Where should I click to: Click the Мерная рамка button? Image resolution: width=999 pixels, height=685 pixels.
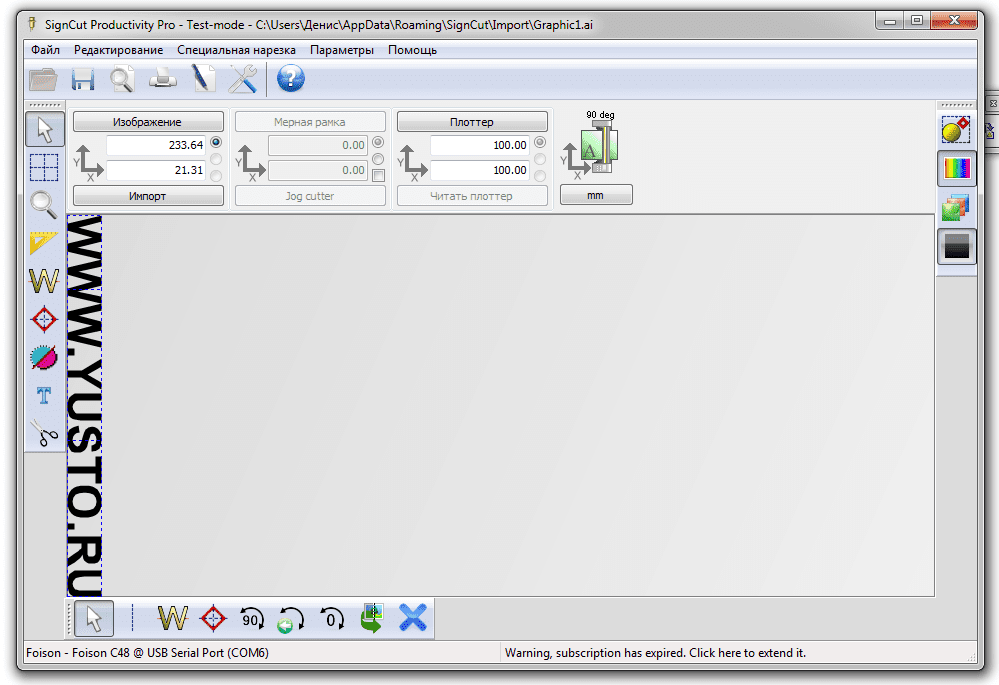pos(310,122)
